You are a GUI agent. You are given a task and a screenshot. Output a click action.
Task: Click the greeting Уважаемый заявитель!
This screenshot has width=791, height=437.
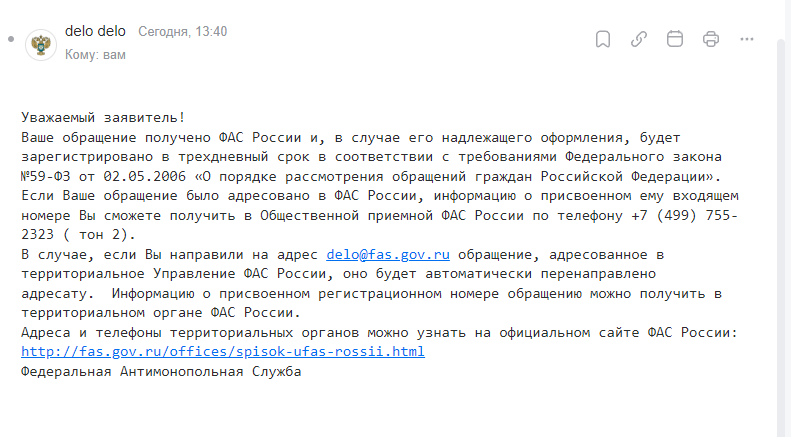coord(103,118)
